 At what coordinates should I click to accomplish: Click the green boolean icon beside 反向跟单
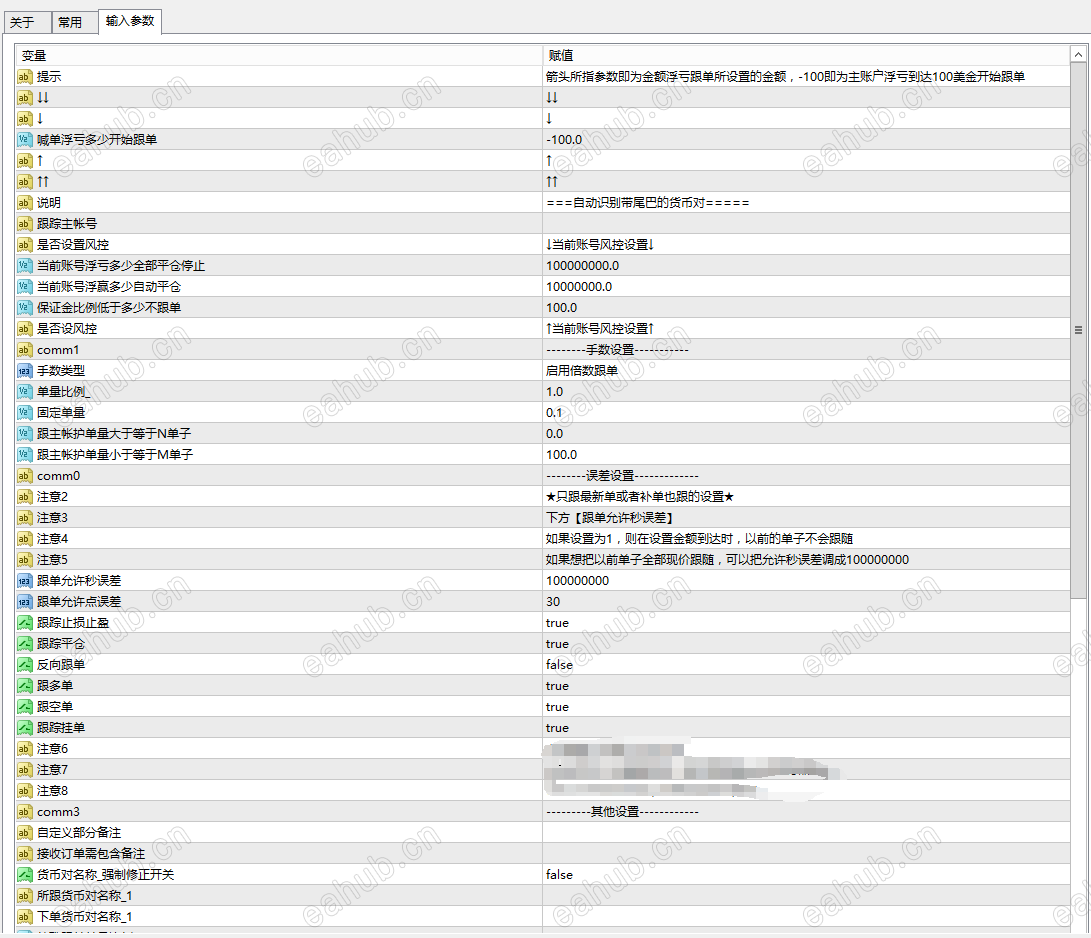(x=23, y=664)
